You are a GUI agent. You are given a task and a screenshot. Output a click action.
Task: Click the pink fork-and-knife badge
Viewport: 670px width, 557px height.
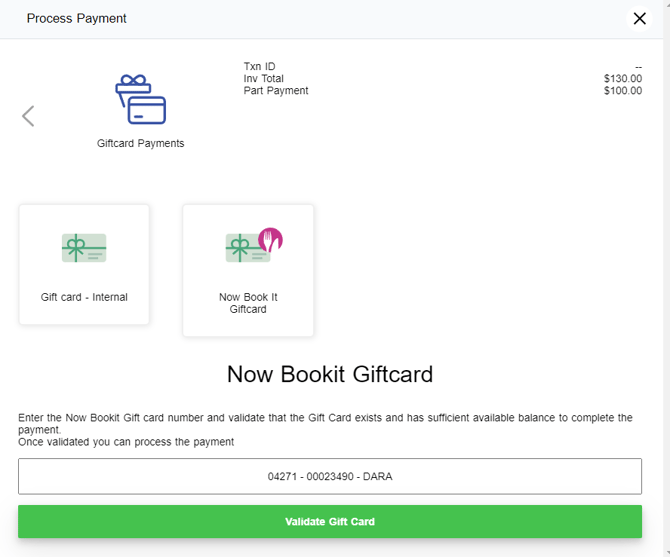tap(271, 240)
